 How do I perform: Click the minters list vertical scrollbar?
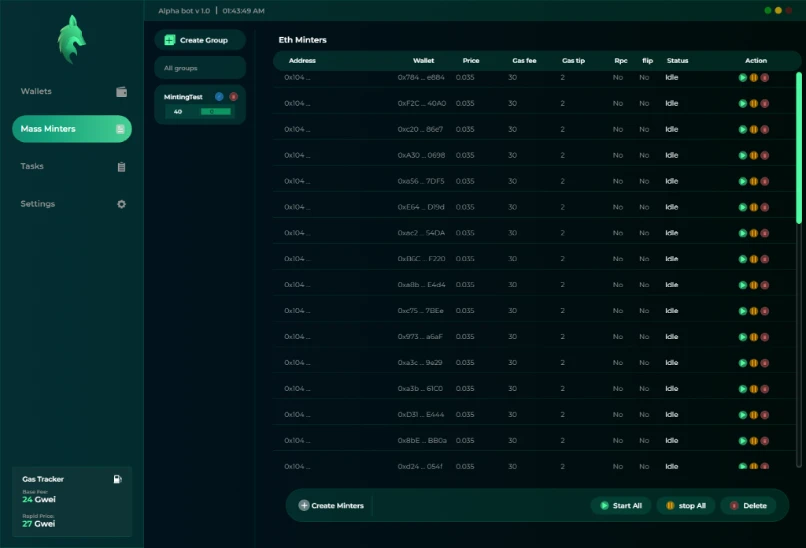click(799, 148)
